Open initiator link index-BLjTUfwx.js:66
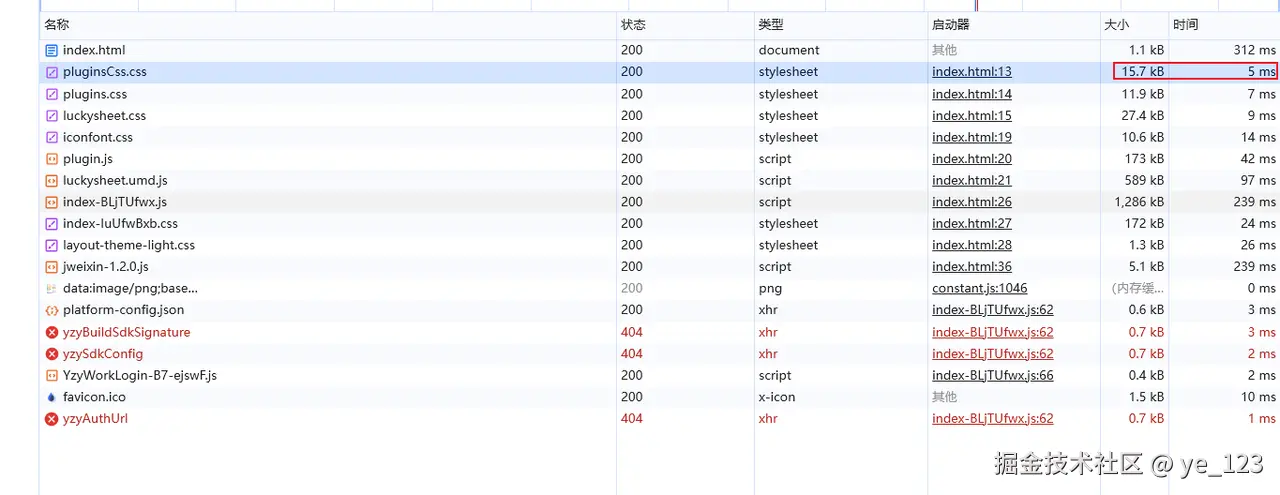The image size is (1280, 495). [993, 375]
